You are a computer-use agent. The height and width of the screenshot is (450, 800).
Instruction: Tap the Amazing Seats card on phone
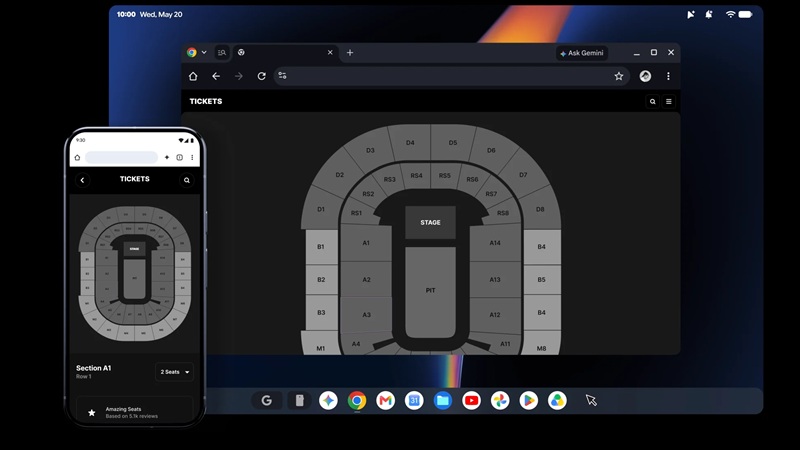click(x=135, y=412)
